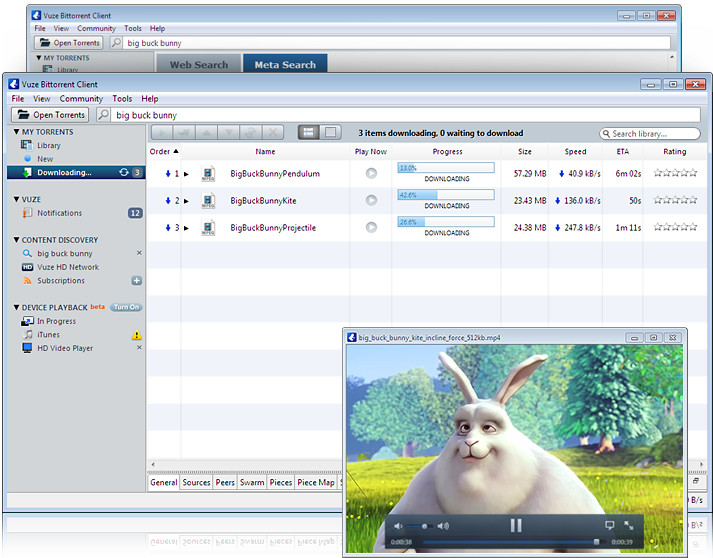Image resolution: width=713 pixels, height=558 pixels.
Task: Select the General tab
Action: (164, 483)
